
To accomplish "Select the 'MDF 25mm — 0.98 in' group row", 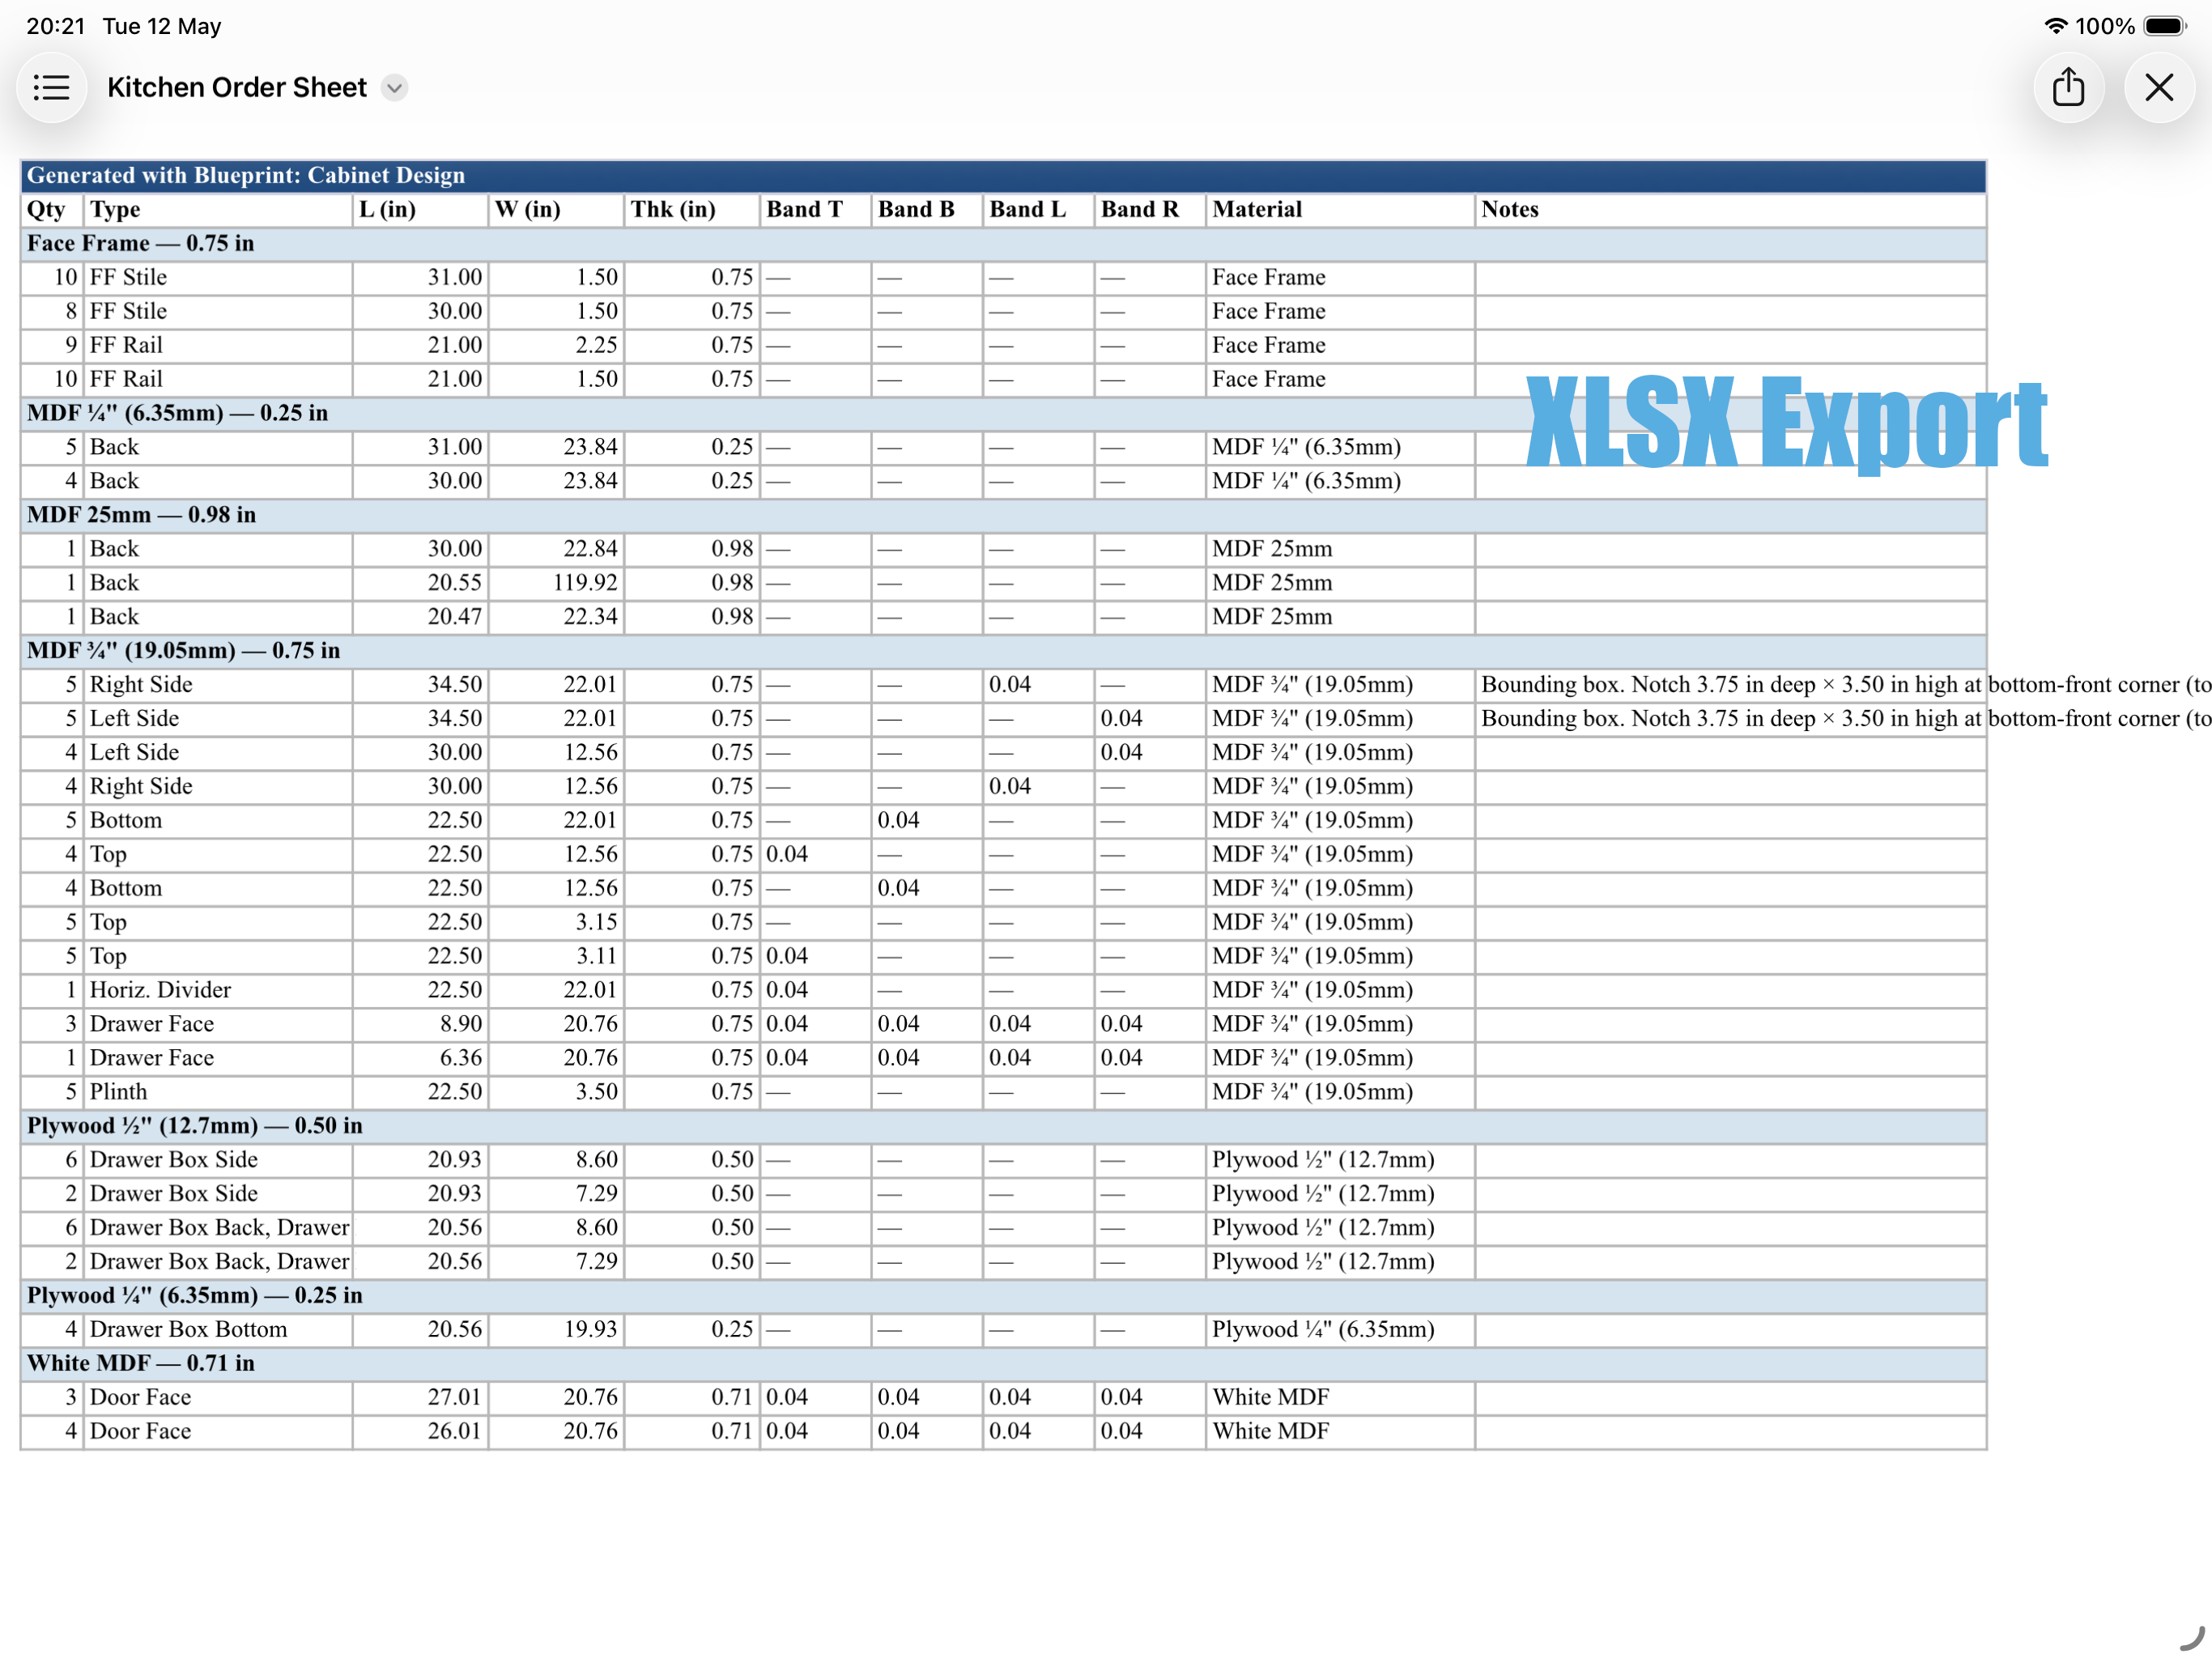I will click(1003, 516).
